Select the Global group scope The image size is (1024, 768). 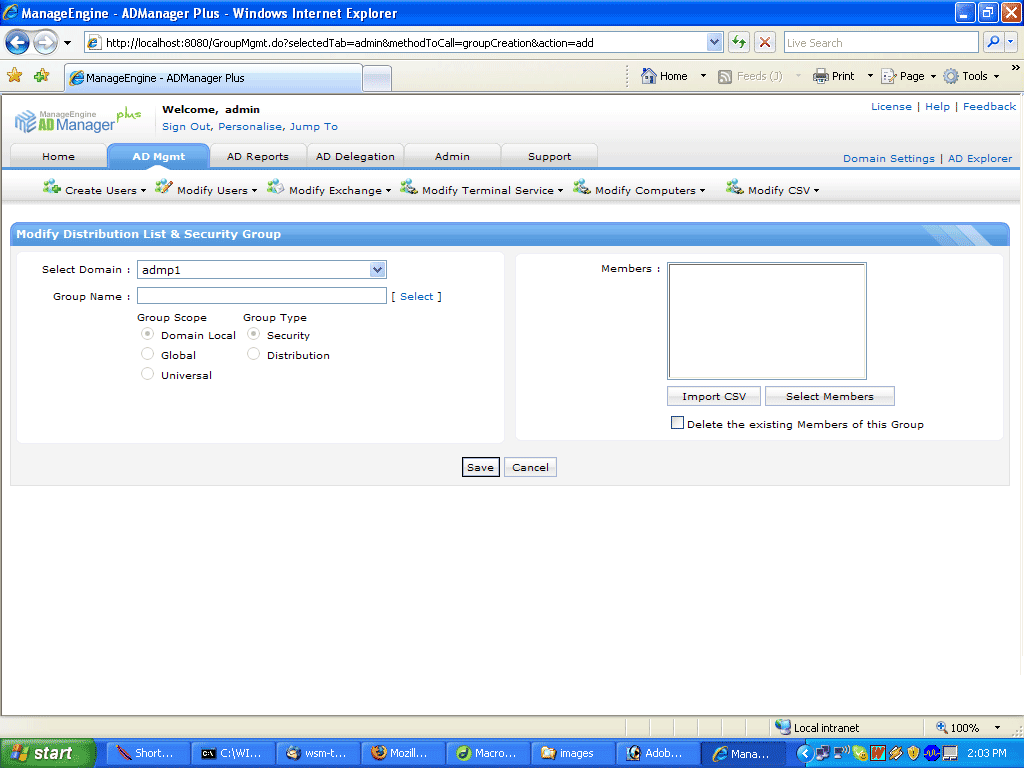(148, 354)
